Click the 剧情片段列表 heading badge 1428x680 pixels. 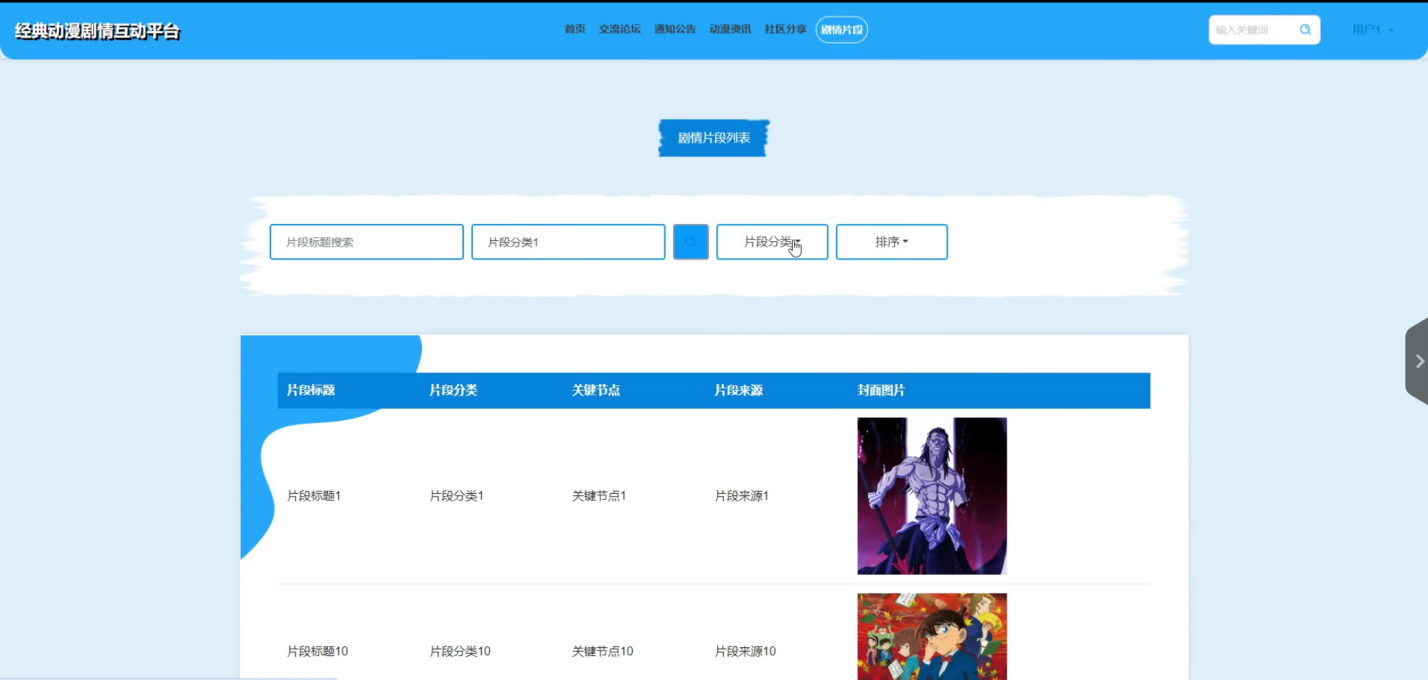coord(714,138)
